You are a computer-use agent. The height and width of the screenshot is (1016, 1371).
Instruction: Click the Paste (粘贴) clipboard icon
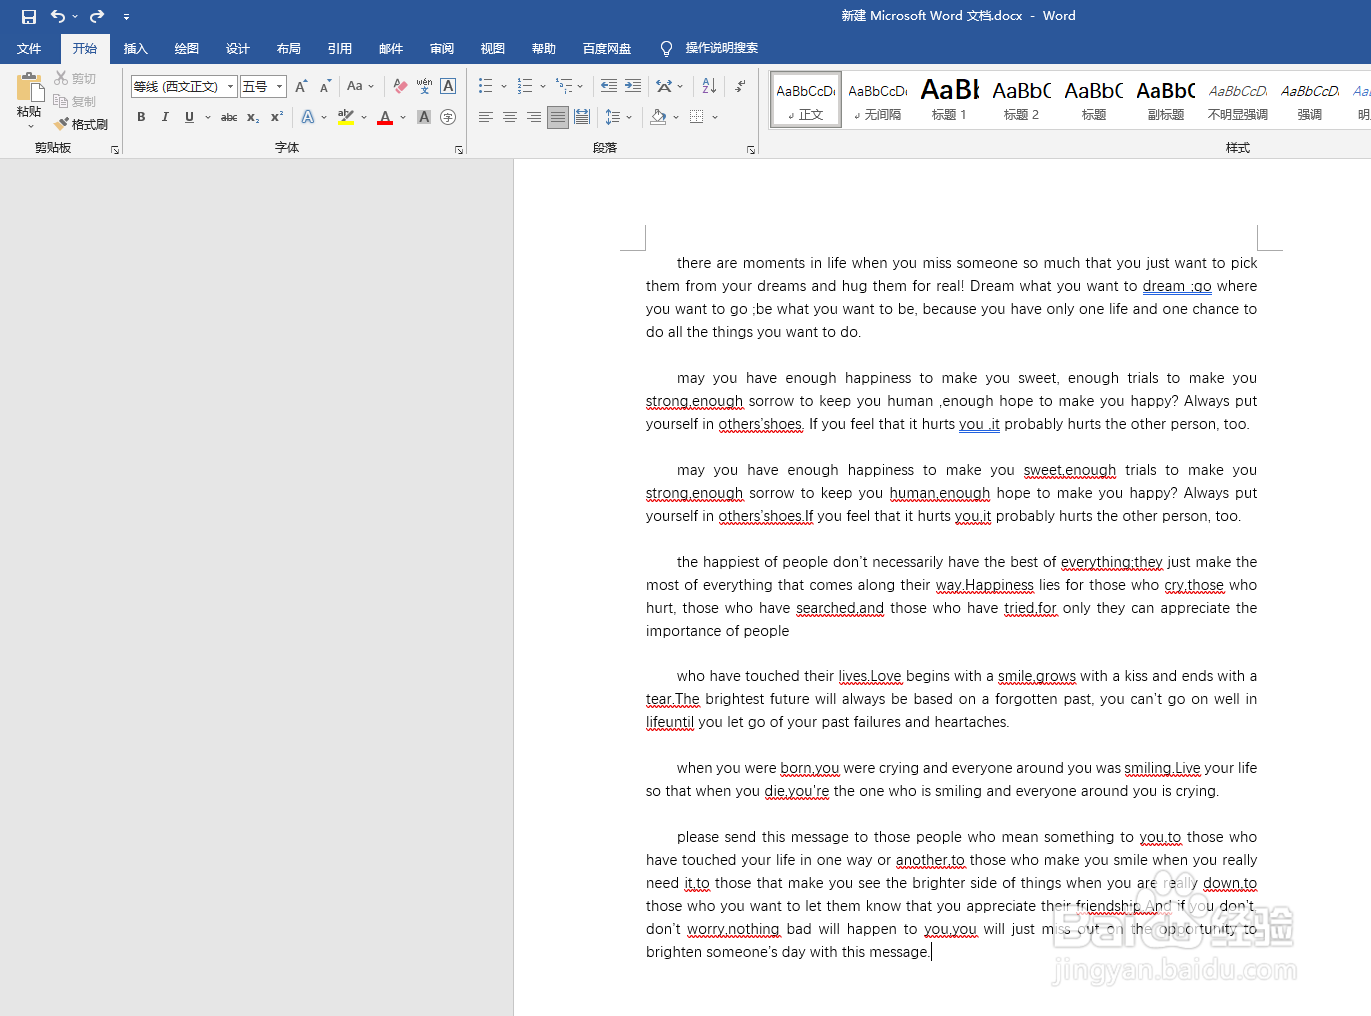pyautogui.click(x=30, y=87)
